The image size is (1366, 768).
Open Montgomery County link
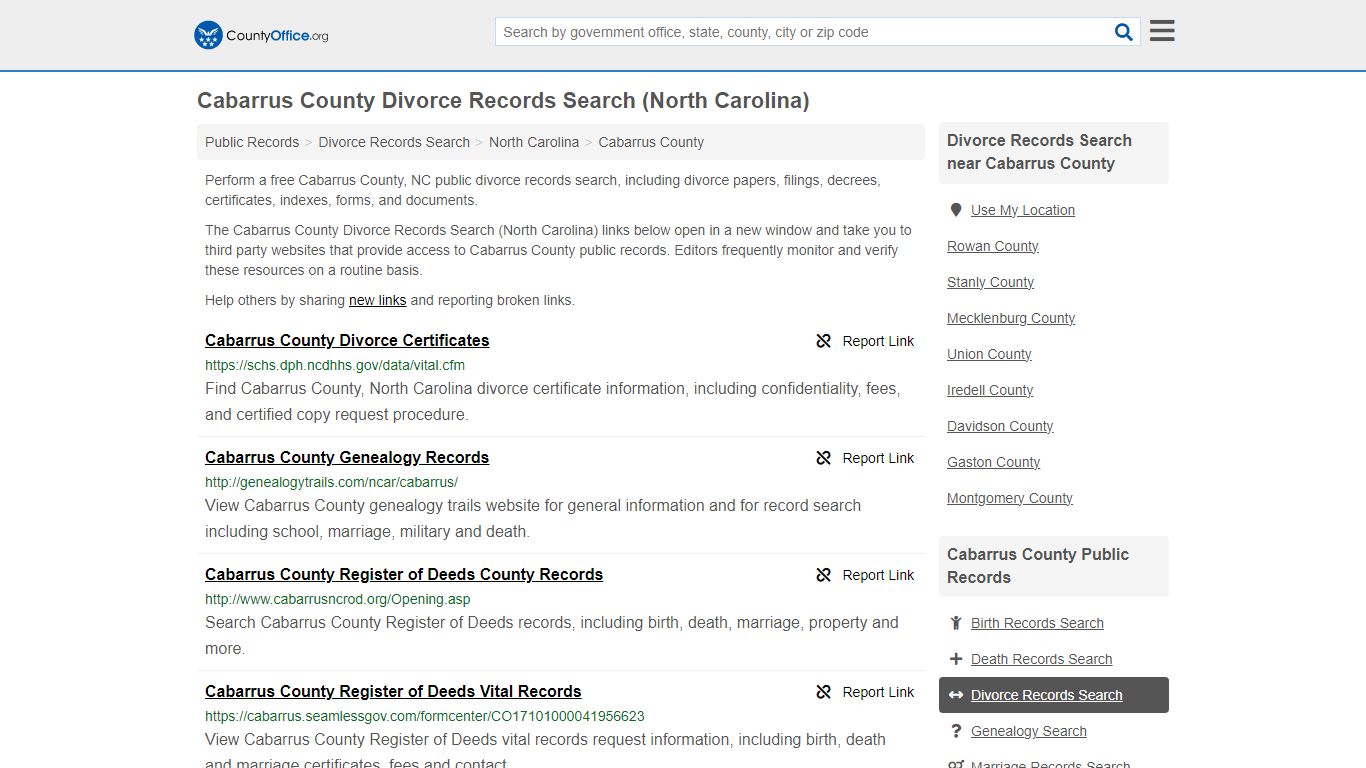1010,498
